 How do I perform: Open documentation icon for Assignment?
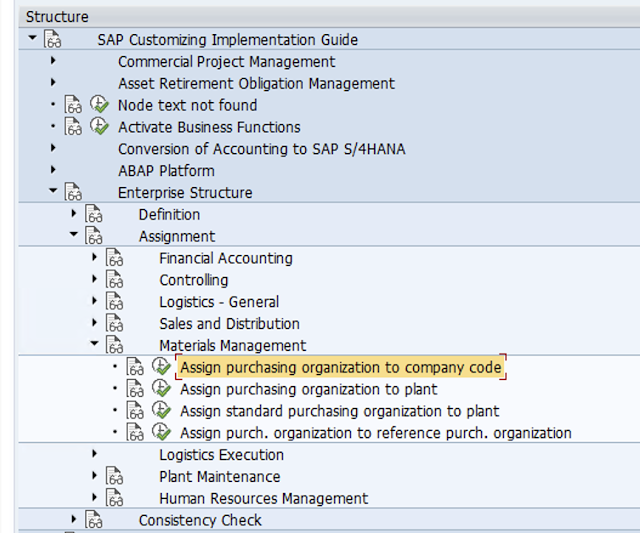click(x=94, y=235)
